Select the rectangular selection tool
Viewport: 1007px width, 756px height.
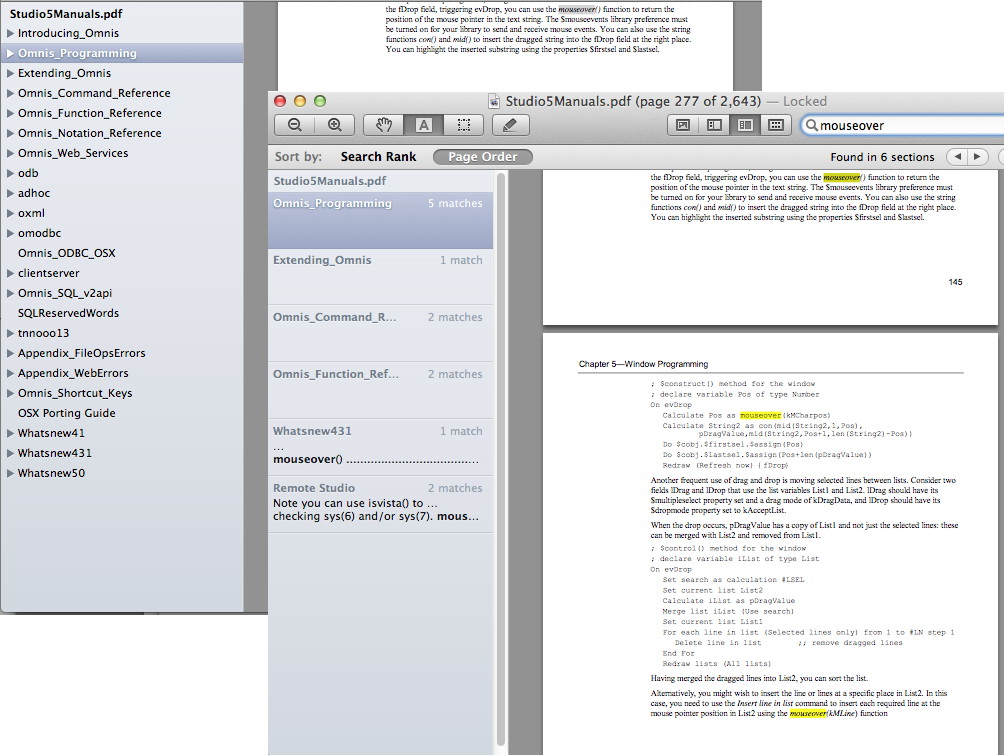[x=464, y=125]
